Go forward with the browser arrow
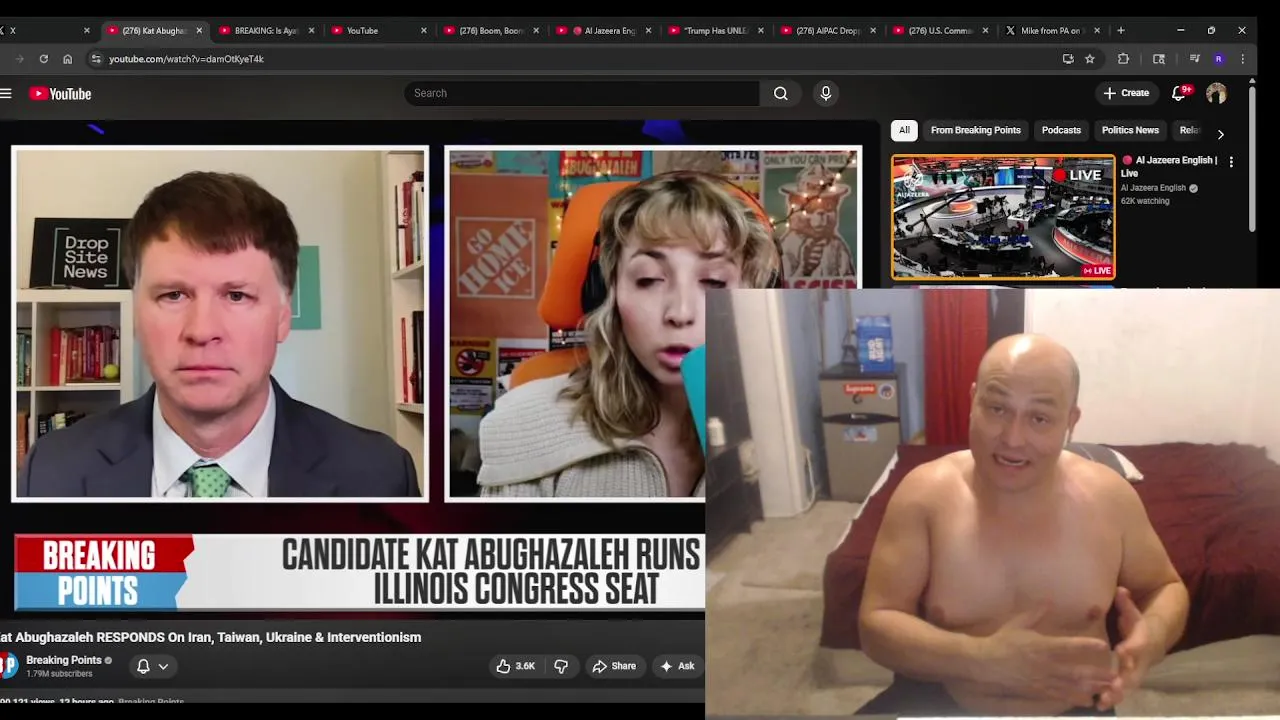The width and height of the screenshot is (1280, 720). [19, 59]
